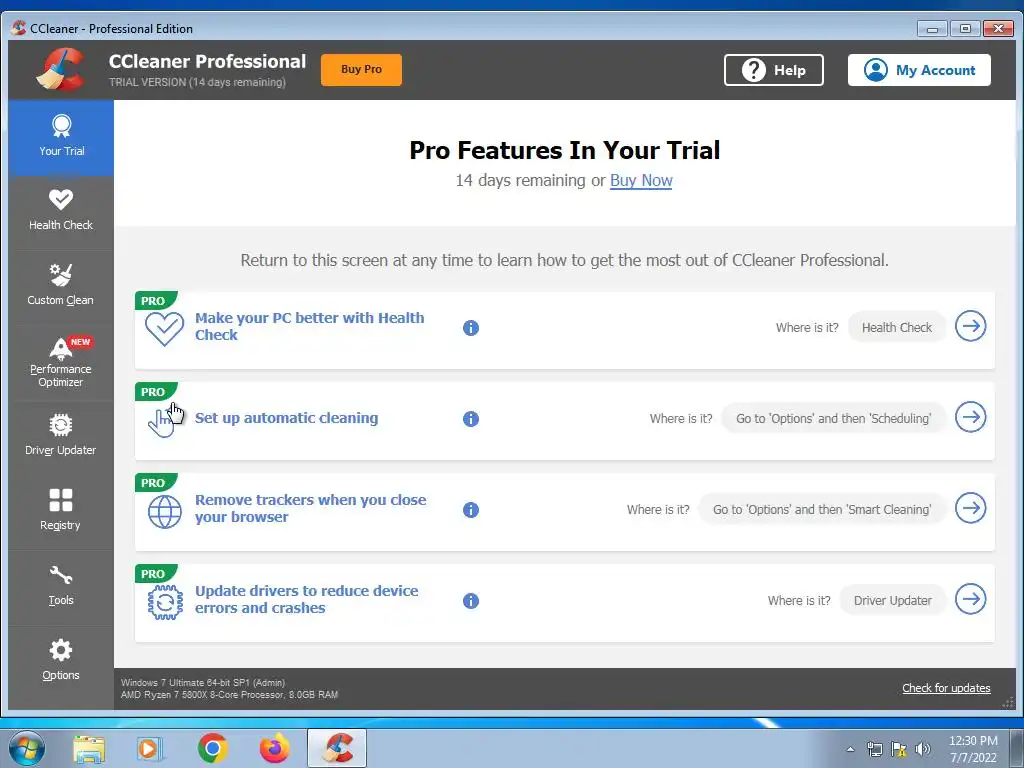Click the taskbar clock showing 12:30 PM
1024x768 pixels.
973,749
